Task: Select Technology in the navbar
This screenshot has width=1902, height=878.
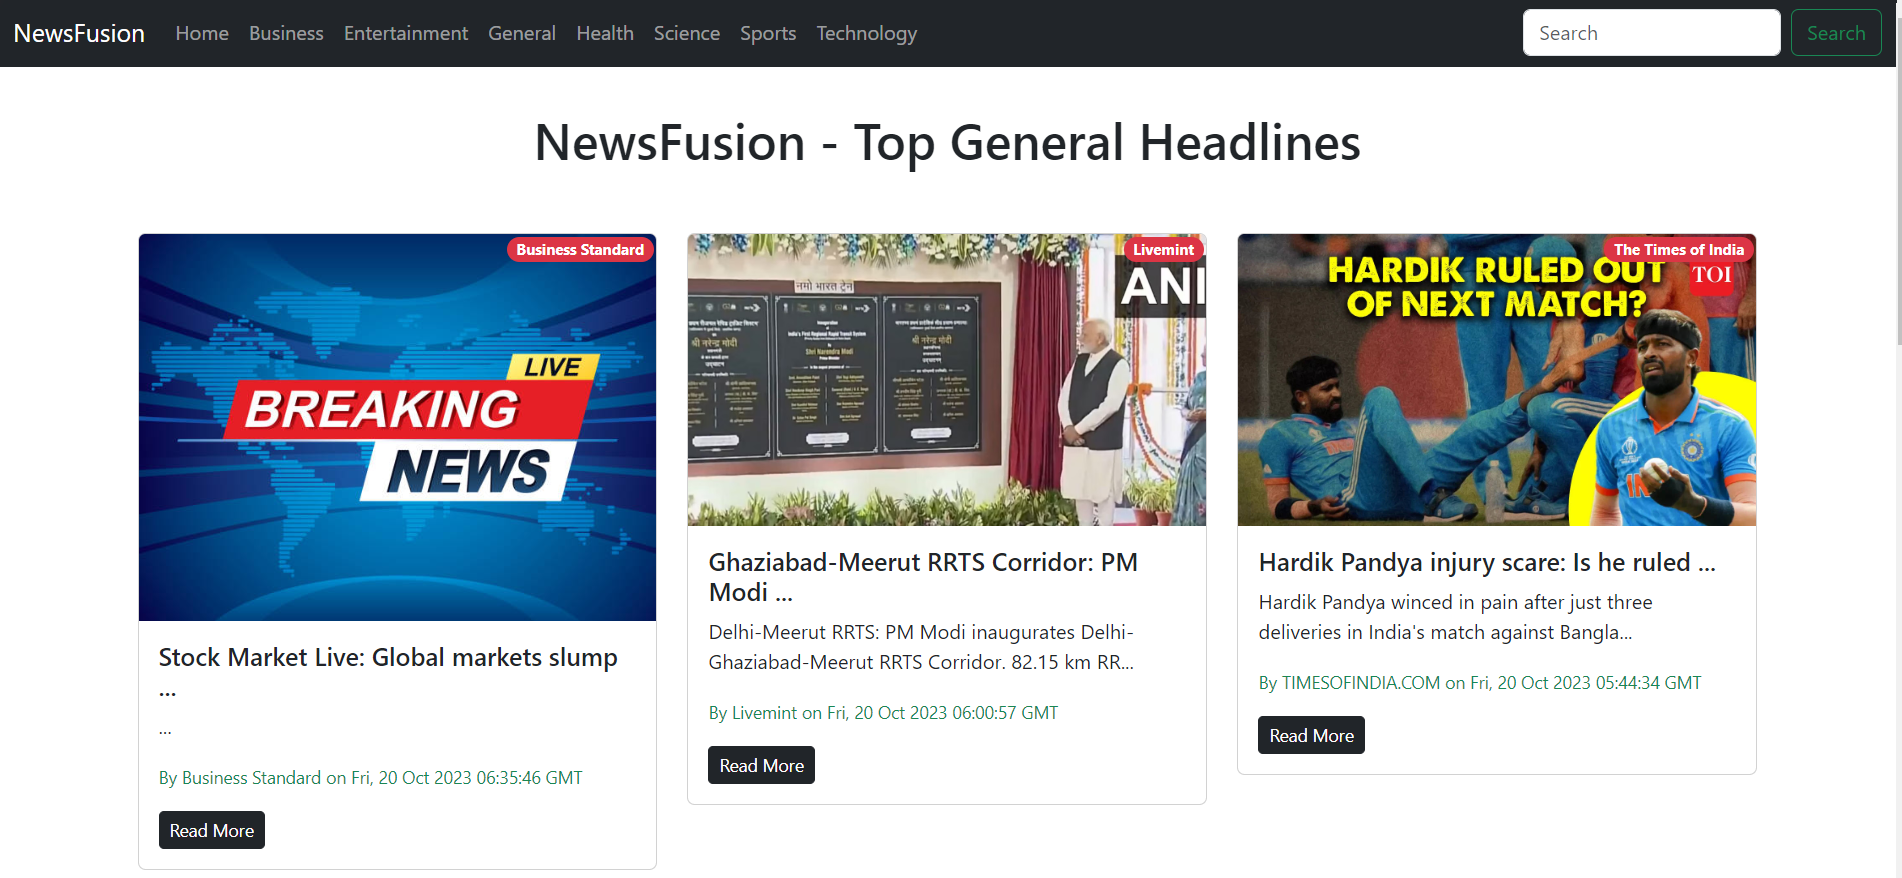Action: point(866,33)
